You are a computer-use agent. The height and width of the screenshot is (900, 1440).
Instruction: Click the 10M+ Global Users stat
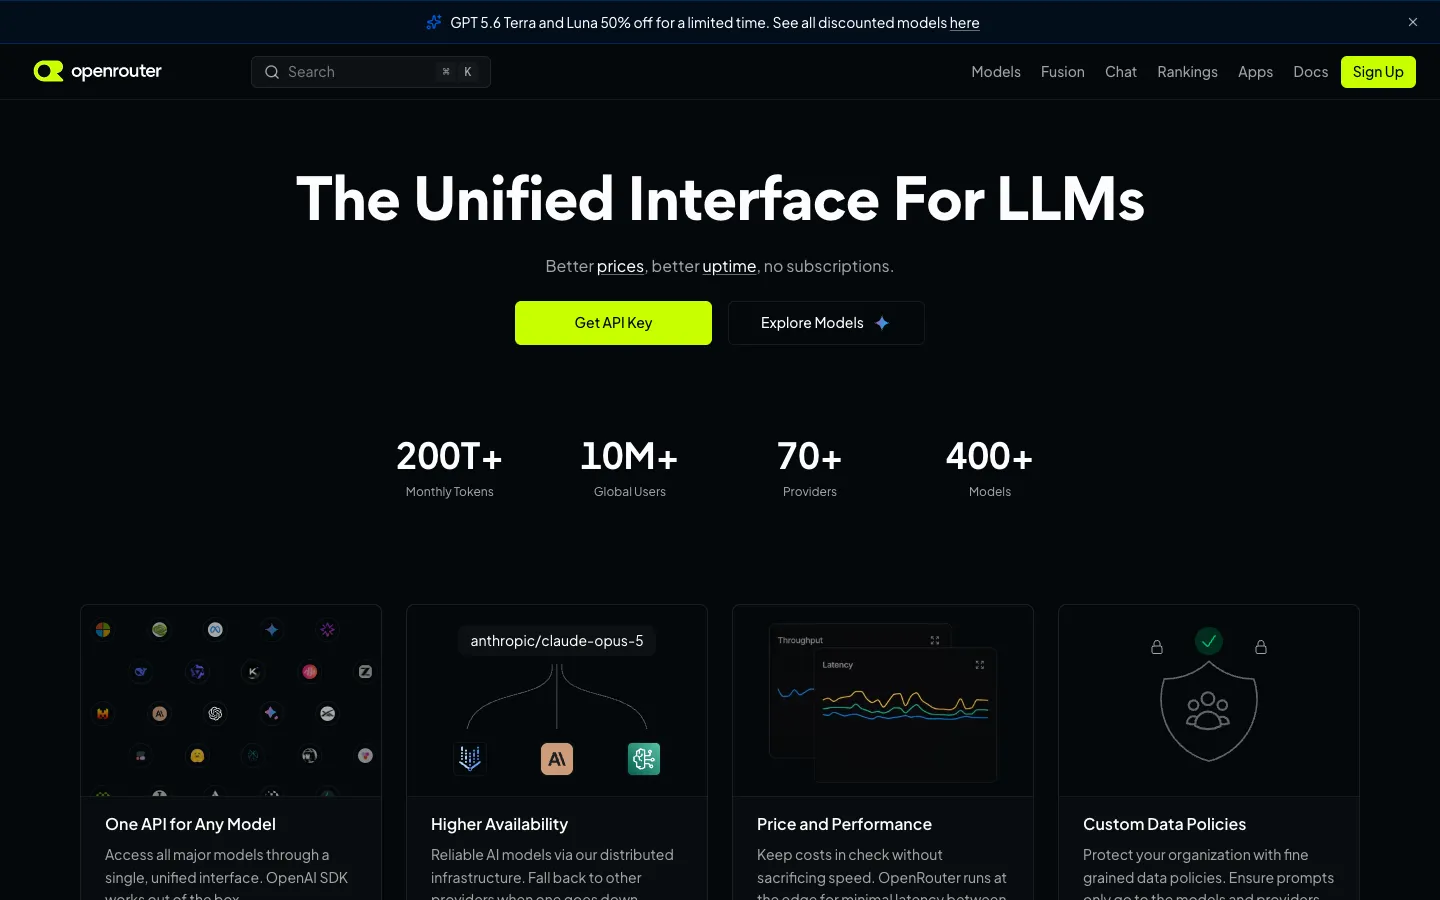point(629,468)
